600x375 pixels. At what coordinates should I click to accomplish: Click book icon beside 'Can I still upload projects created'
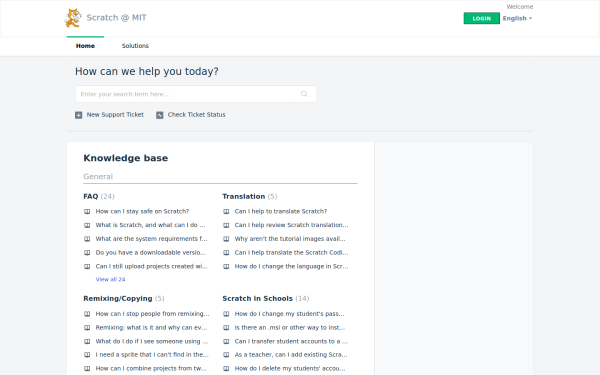(x=87, y=266)
